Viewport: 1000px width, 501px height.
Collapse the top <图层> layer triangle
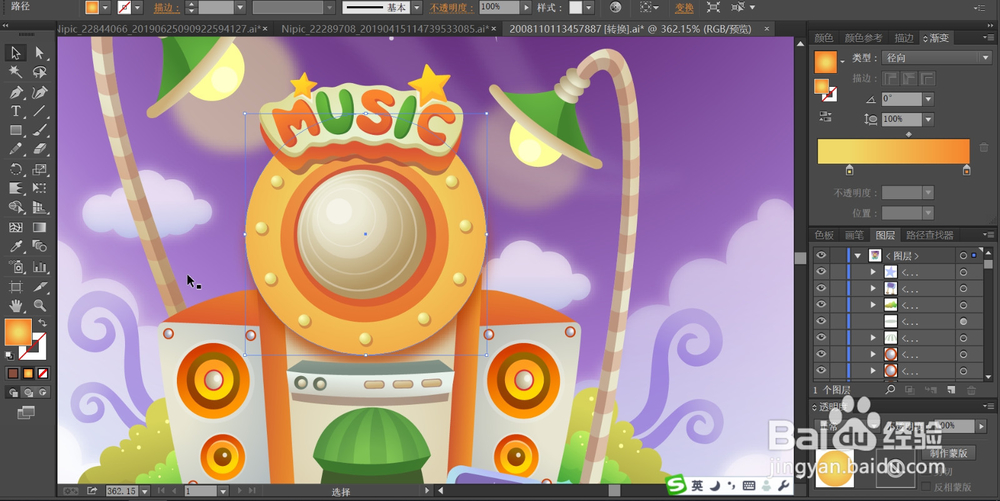(858, 256)
